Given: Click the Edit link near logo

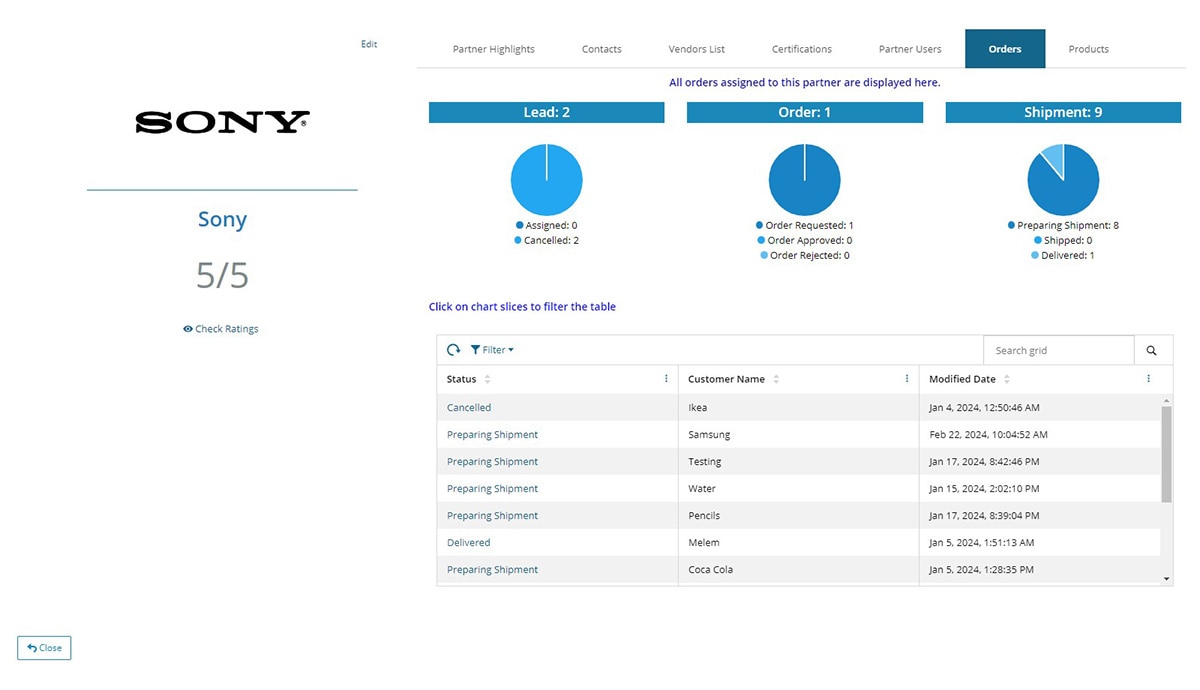Looking at the screenshot, I should pyautogui.click(x=369, y=44).
